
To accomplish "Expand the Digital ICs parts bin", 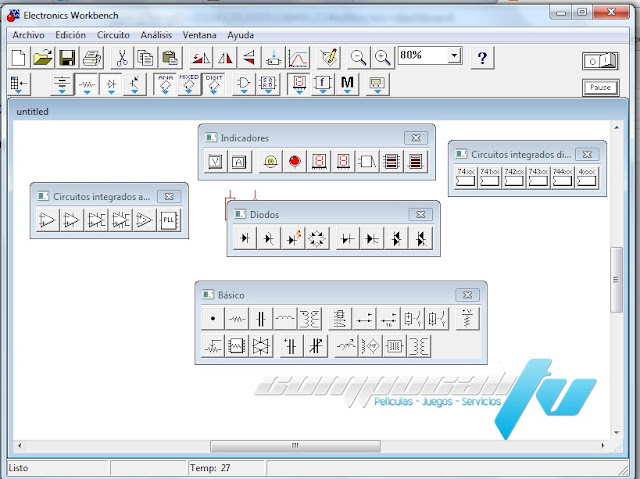I will tap(213, 84).
